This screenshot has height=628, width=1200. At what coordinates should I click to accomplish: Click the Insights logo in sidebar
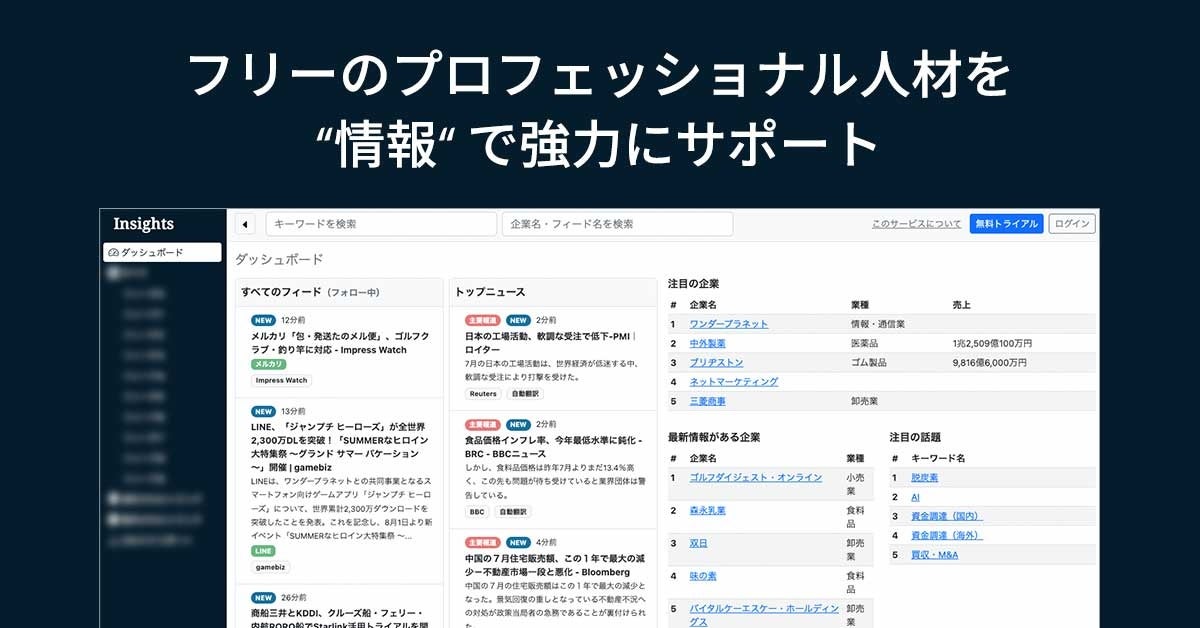coord(143,224)
